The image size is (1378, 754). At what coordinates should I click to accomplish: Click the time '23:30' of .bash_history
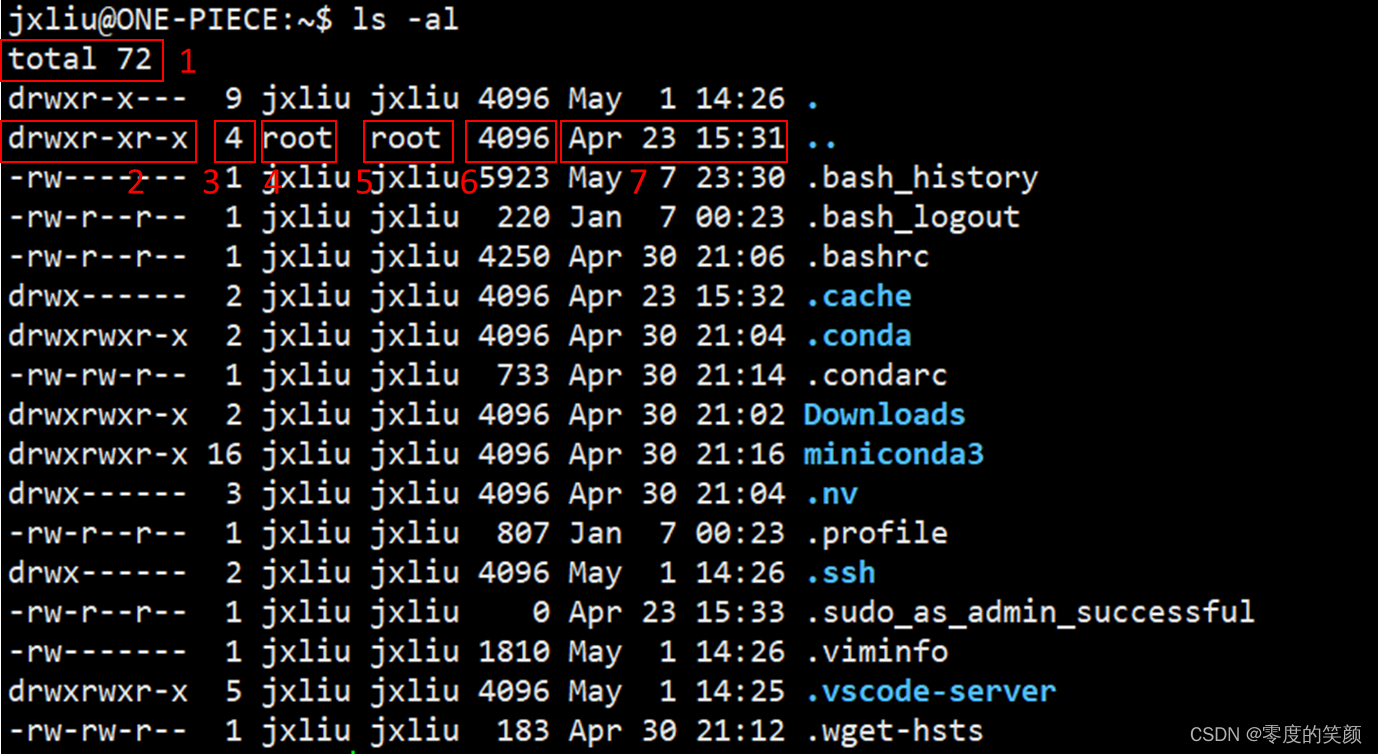click(x=740, y=178)
